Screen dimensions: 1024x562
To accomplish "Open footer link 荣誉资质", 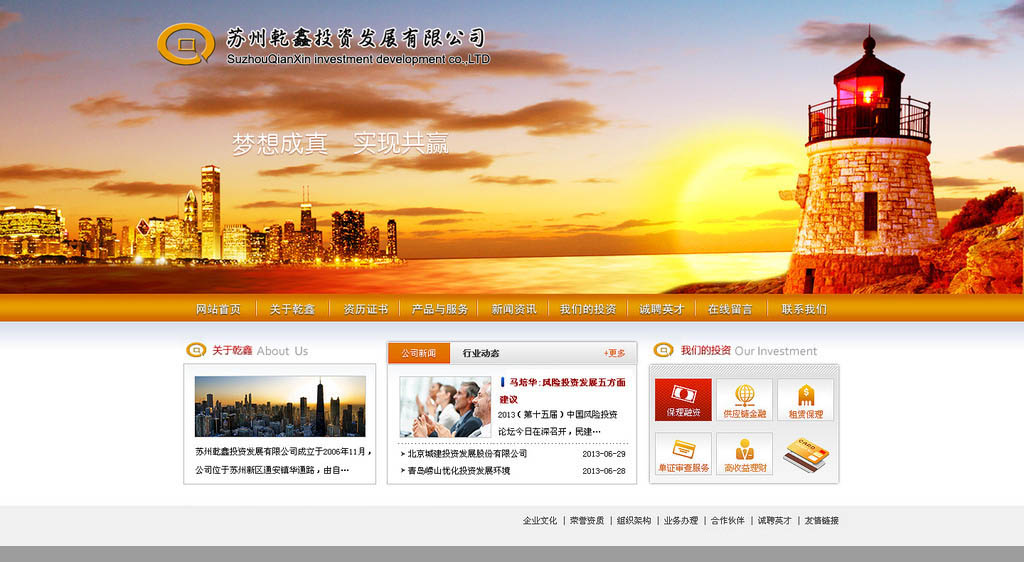I will (586, 520).
